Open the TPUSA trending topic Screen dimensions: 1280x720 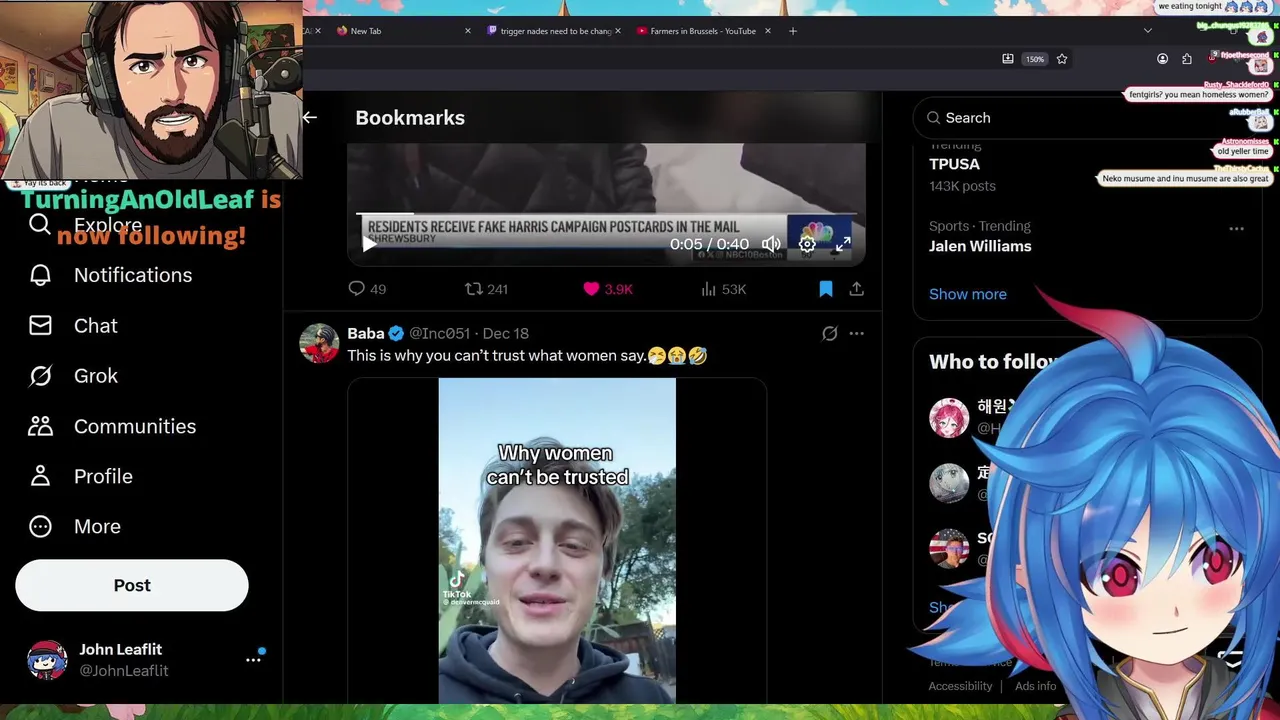coord(954,164)
